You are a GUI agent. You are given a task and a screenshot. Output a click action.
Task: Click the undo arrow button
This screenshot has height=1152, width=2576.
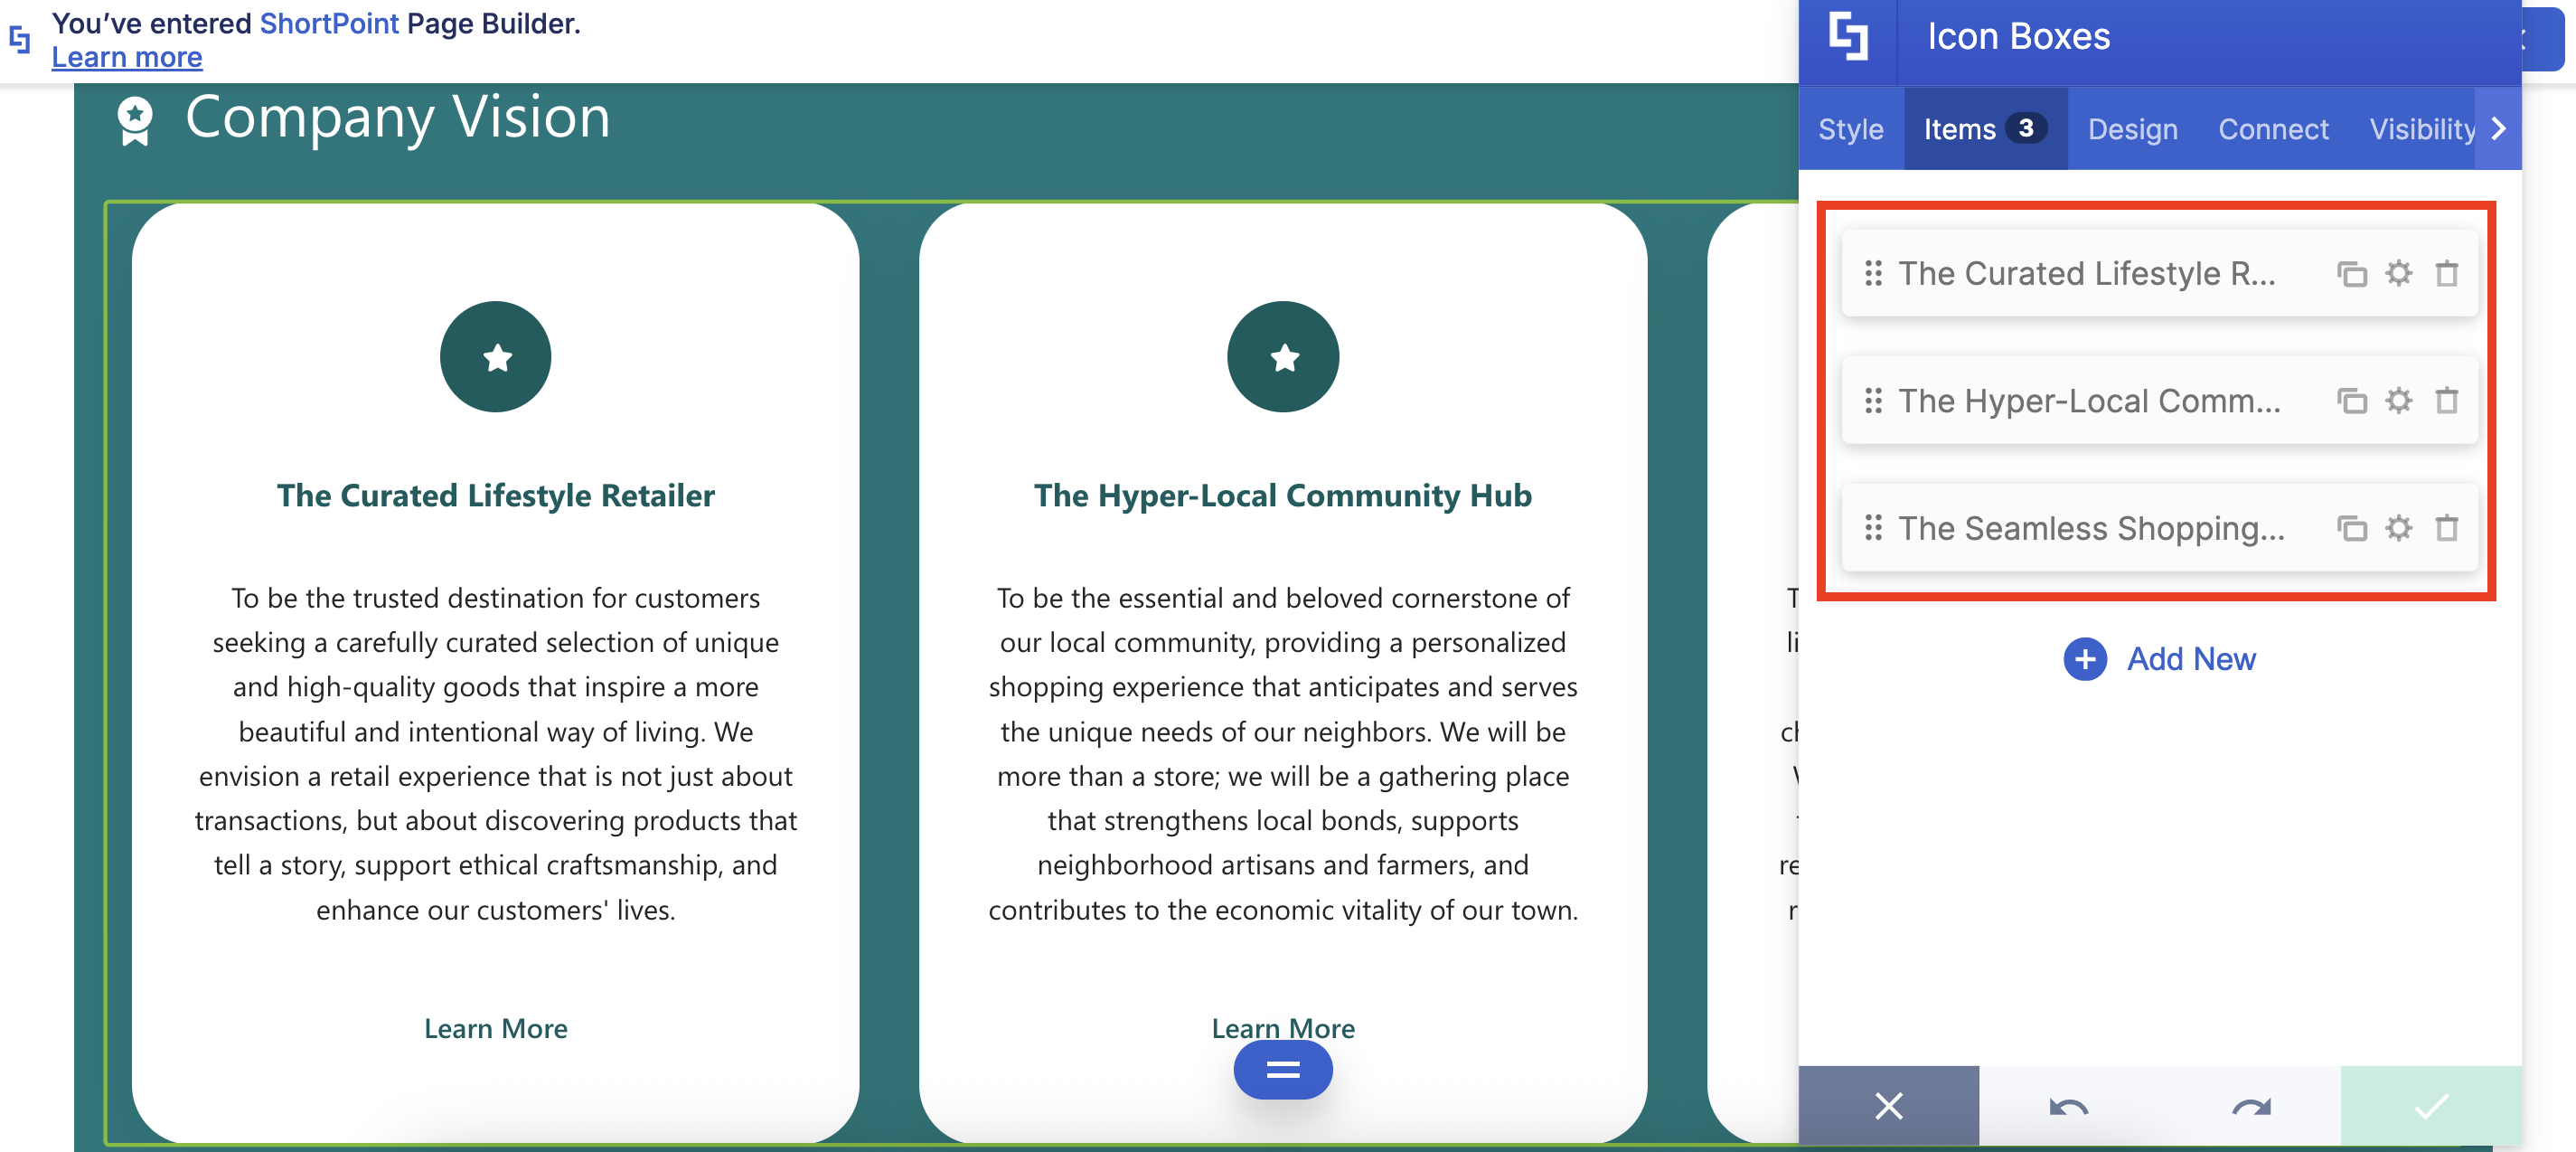(2068, 1106)
